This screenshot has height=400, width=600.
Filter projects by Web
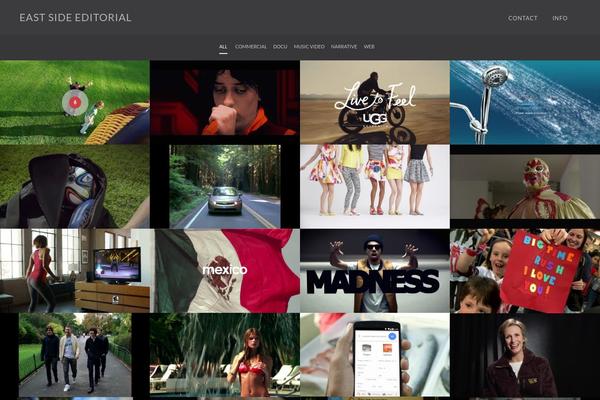click(x=369, y=46)
